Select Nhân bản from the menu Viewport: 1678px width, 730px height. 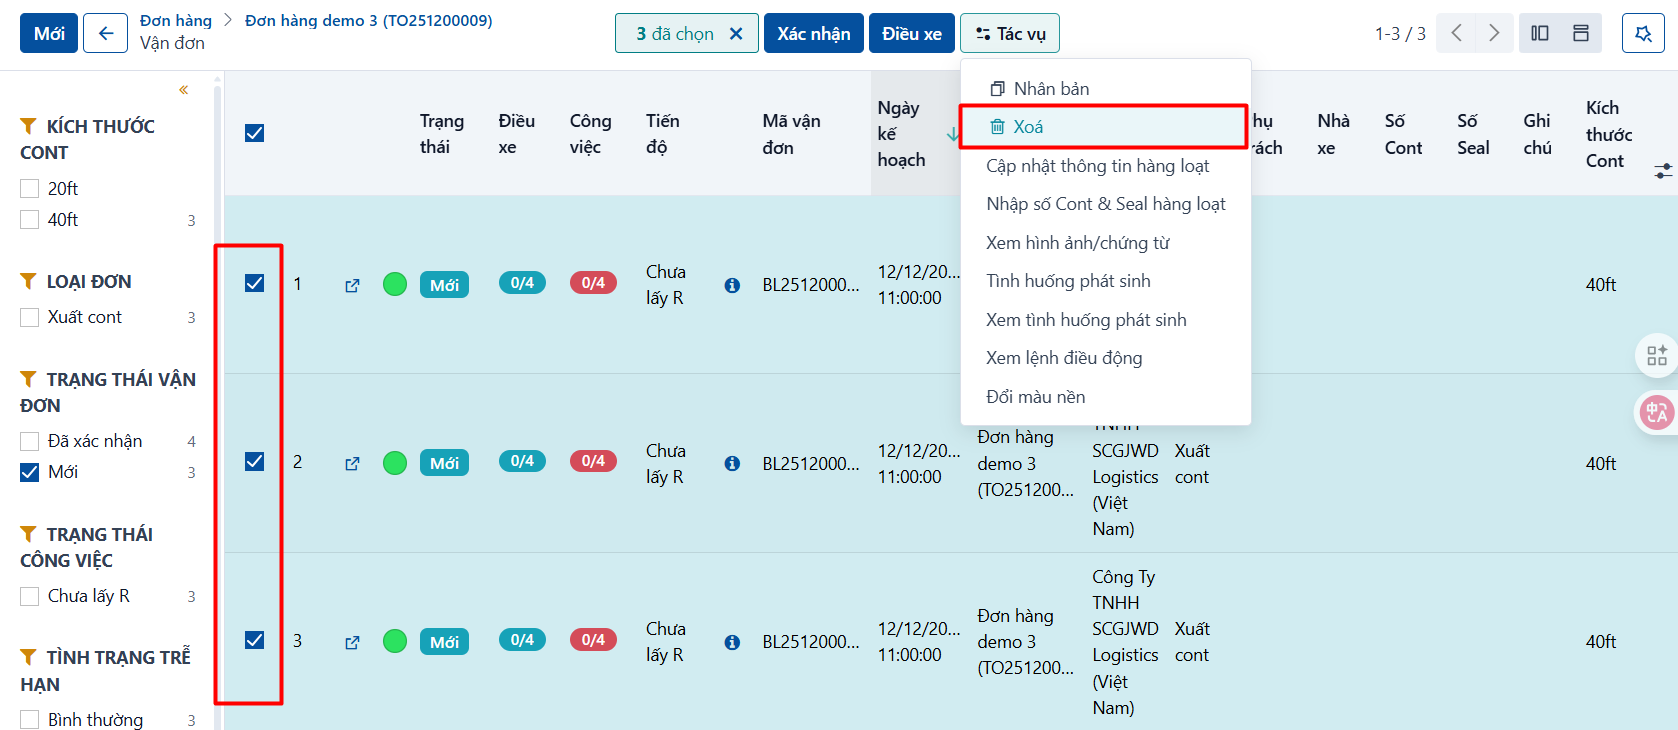[1106, 89]
